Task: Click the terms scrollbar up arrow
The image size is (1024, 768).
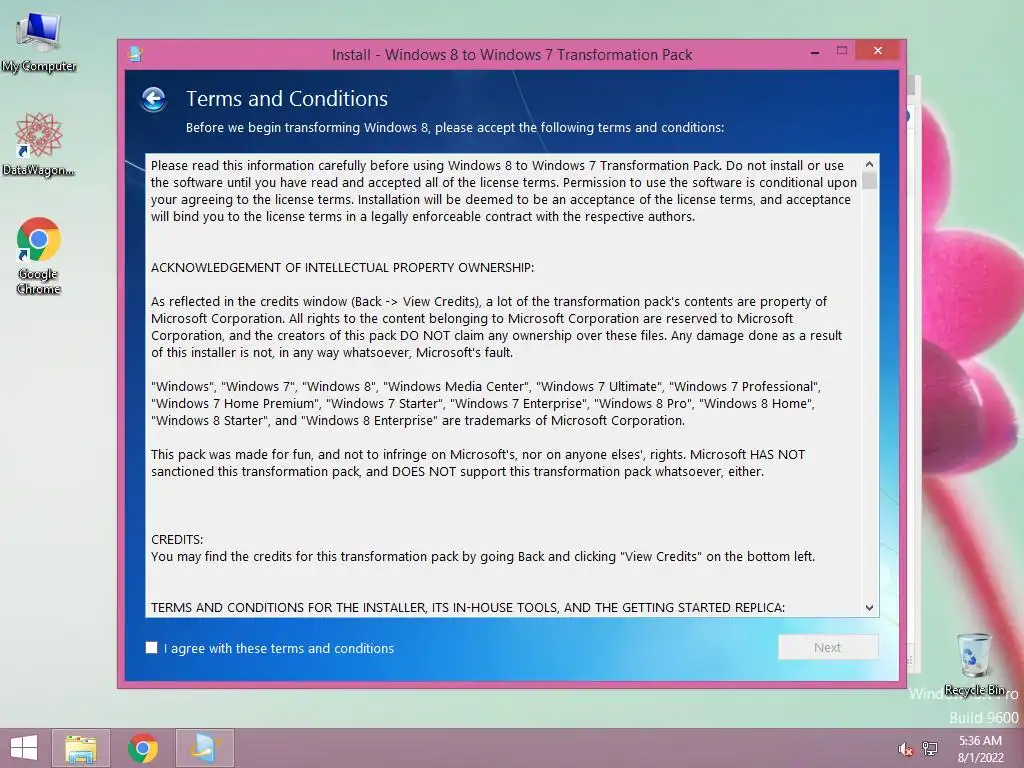Action: [x=869, y=164]
